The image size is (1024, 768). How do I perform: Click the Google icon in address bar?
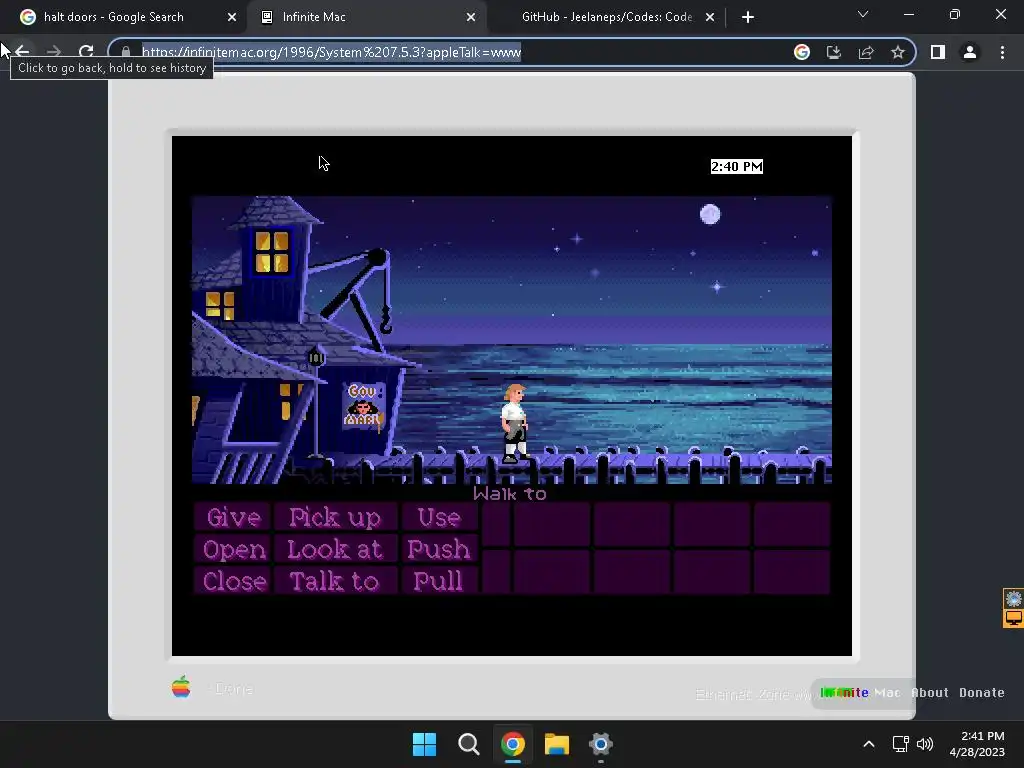[x=802, y=52]
